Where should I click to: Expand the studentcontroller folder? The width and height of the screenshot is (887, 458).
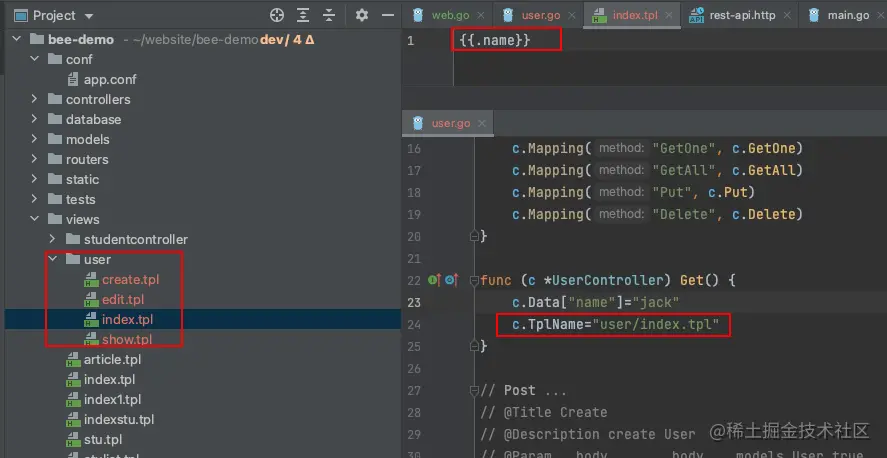(x=53, y=239)
